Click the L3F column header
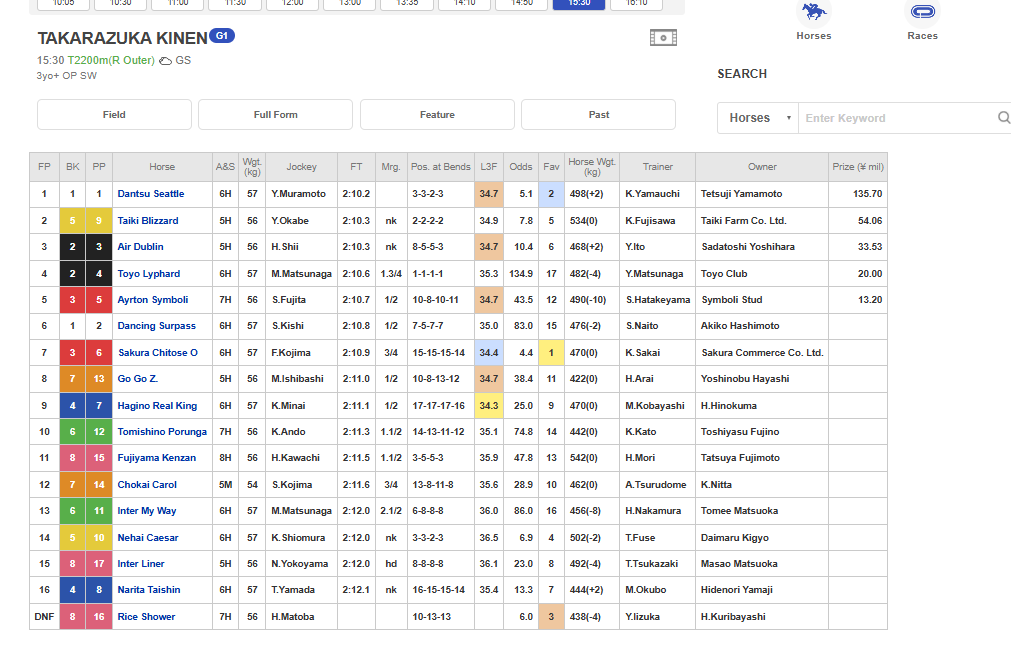 489,167
